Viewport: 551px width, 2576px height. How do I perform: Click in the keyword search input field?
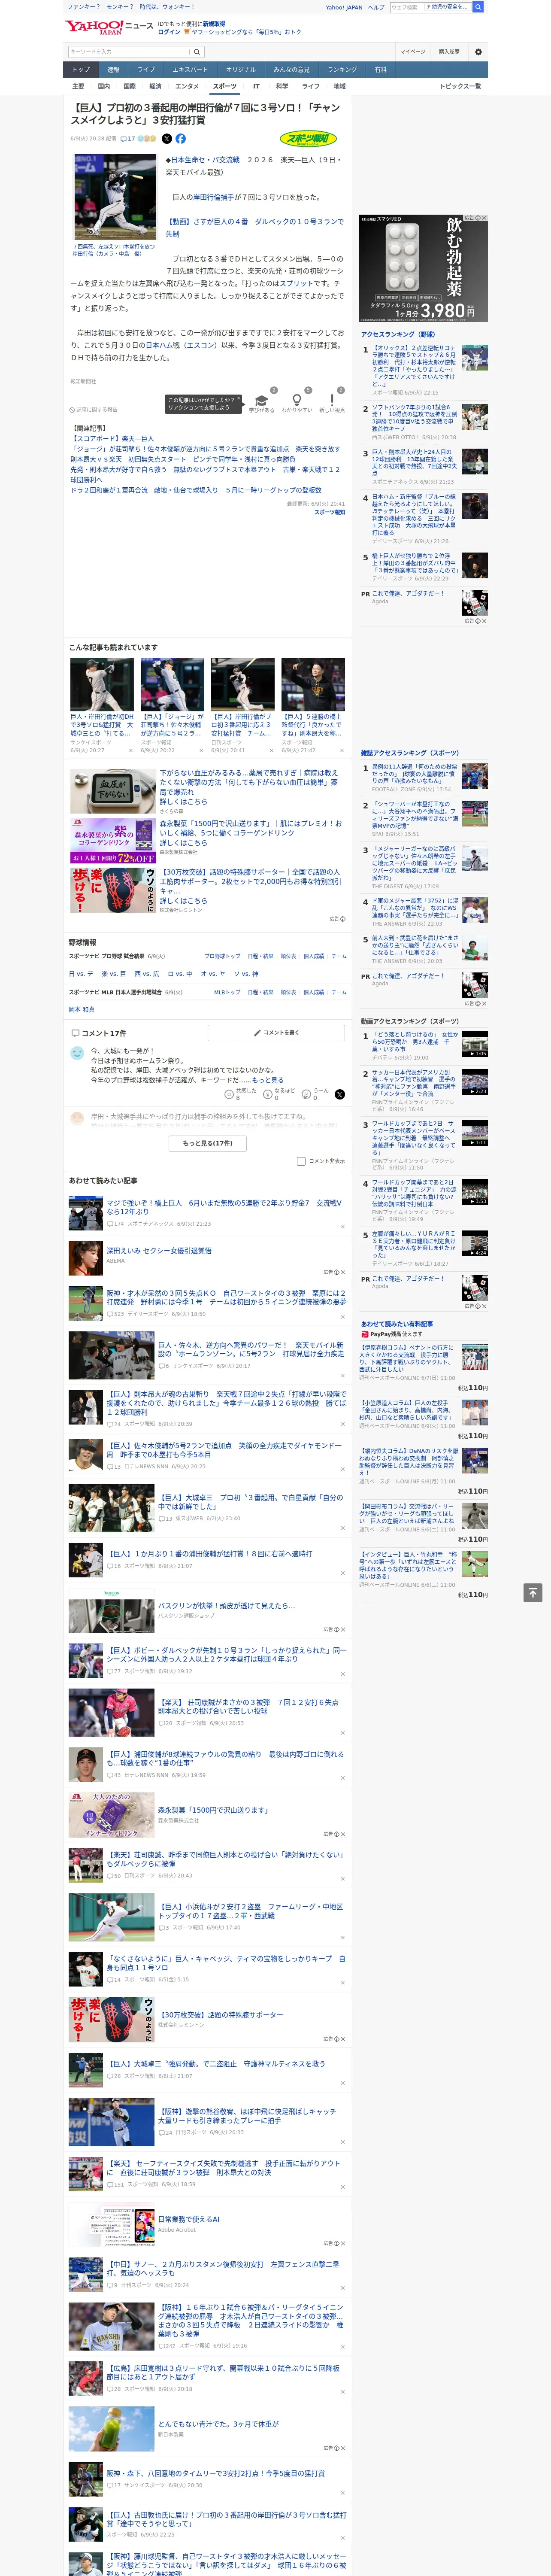tap(128, 51)
